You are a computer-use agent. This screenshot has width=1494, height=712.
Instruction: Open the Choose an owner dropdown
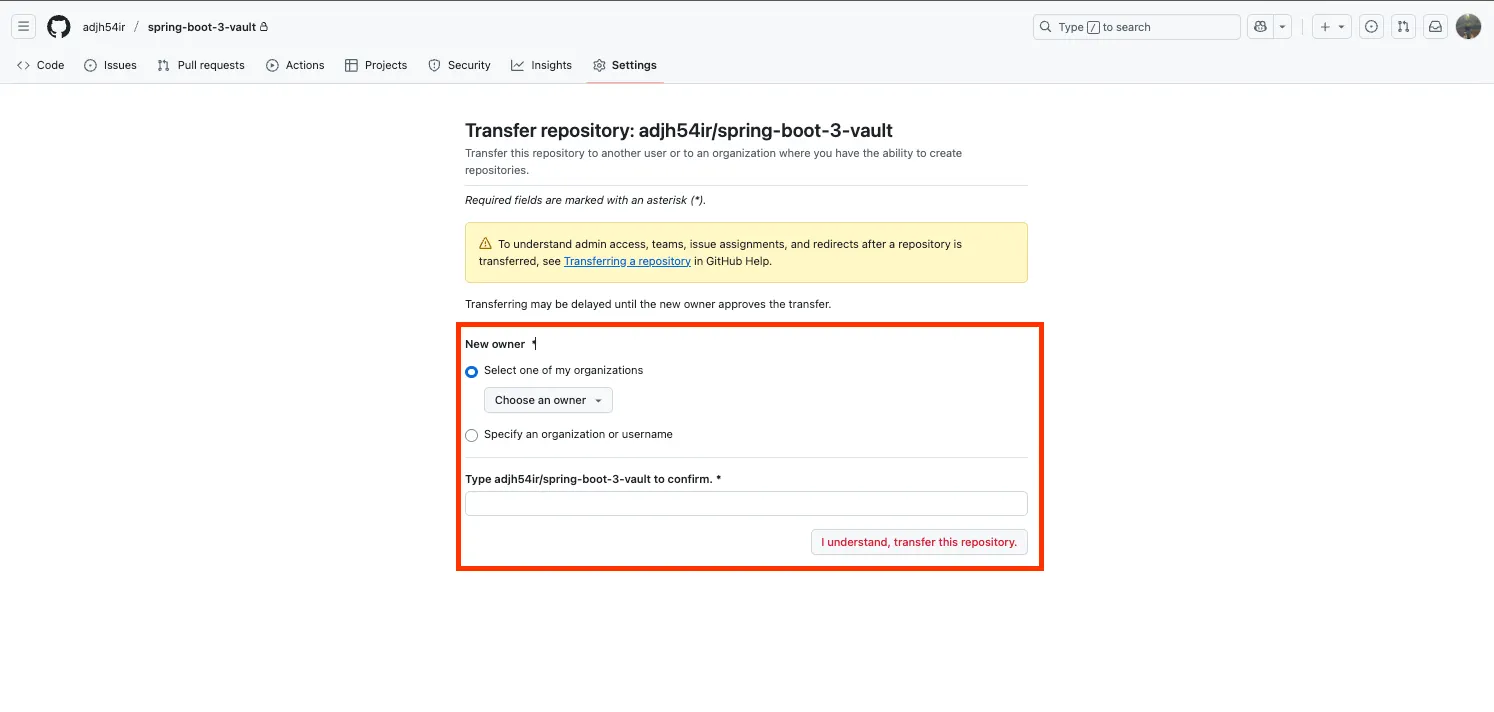(548, 400)
